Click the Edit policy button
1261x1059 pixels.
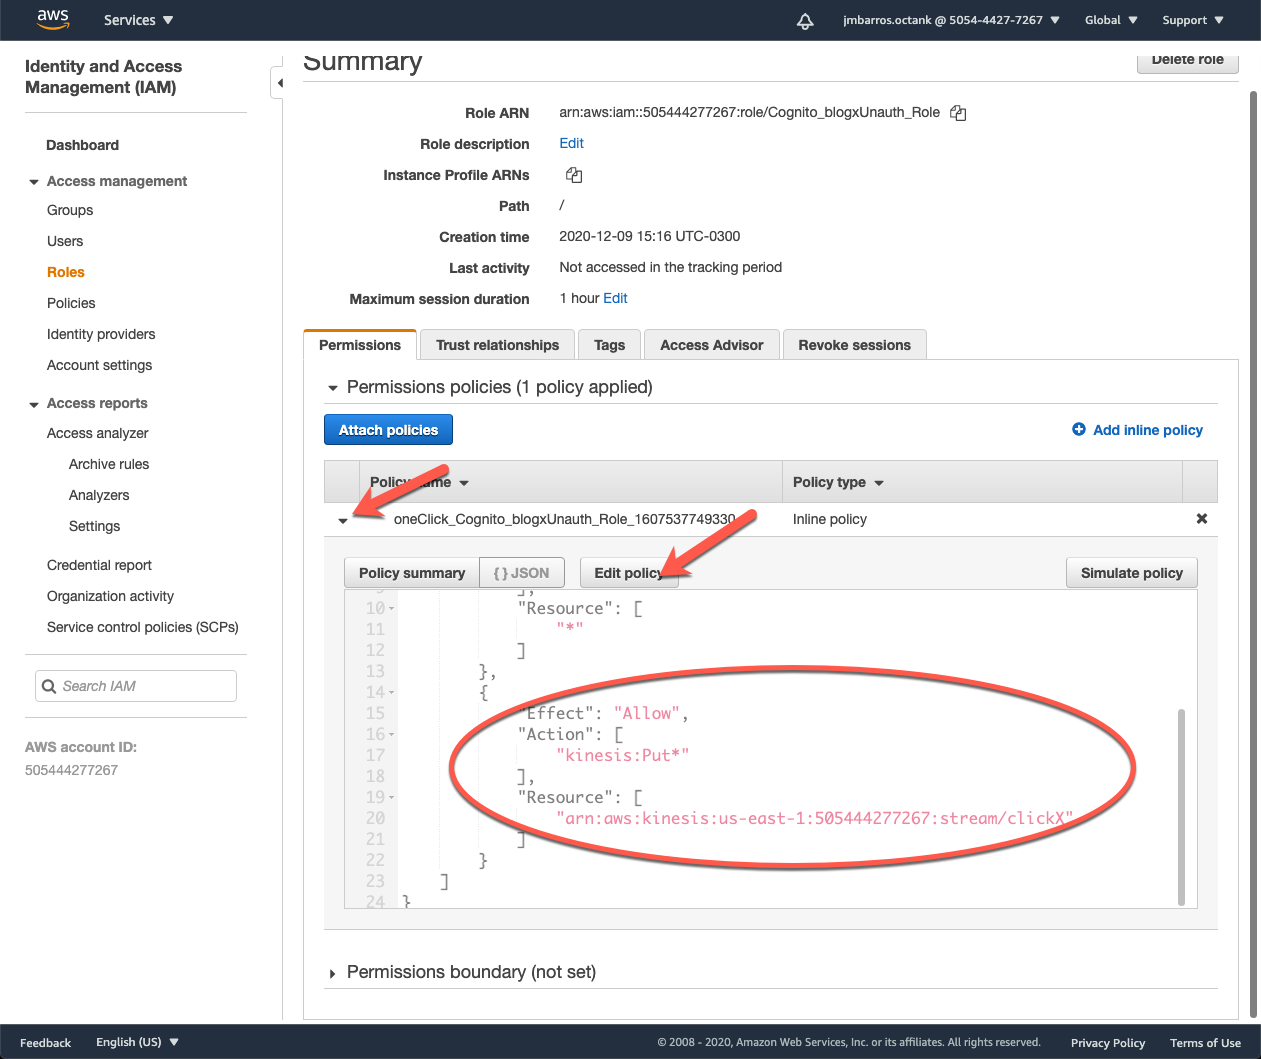point(629,573)
